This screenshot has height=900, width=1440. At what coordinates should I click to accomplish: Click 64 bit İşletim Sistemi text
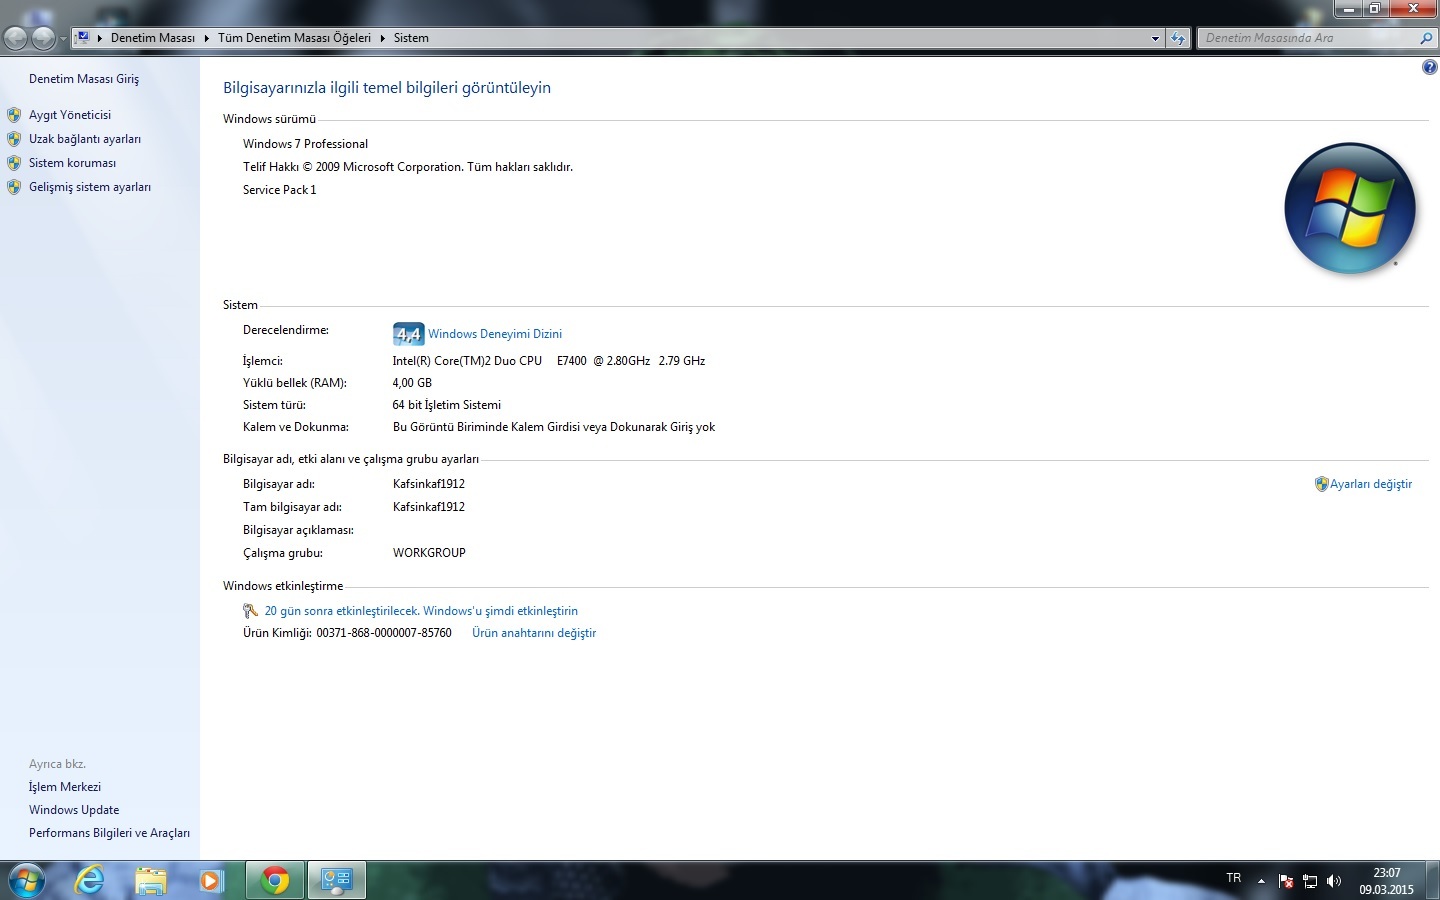point(447,405)
